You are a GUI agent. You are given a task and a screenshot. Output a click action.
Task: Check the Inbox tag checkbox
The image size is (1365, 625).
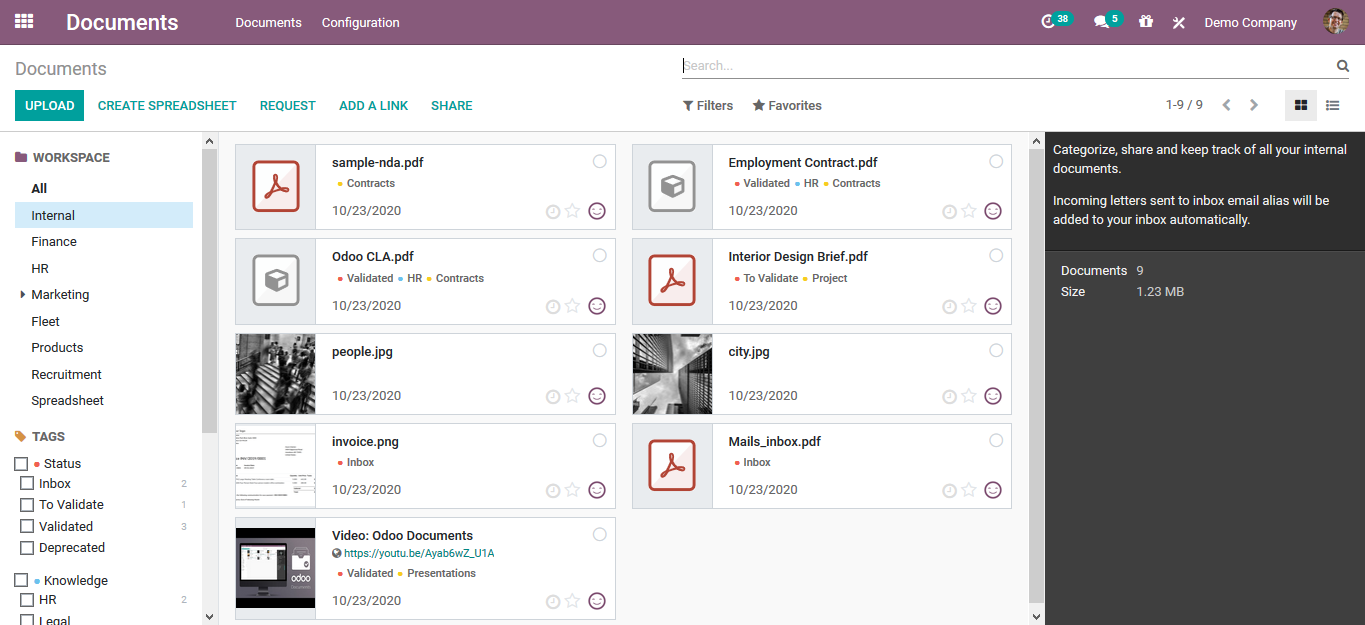click(27, 484)
